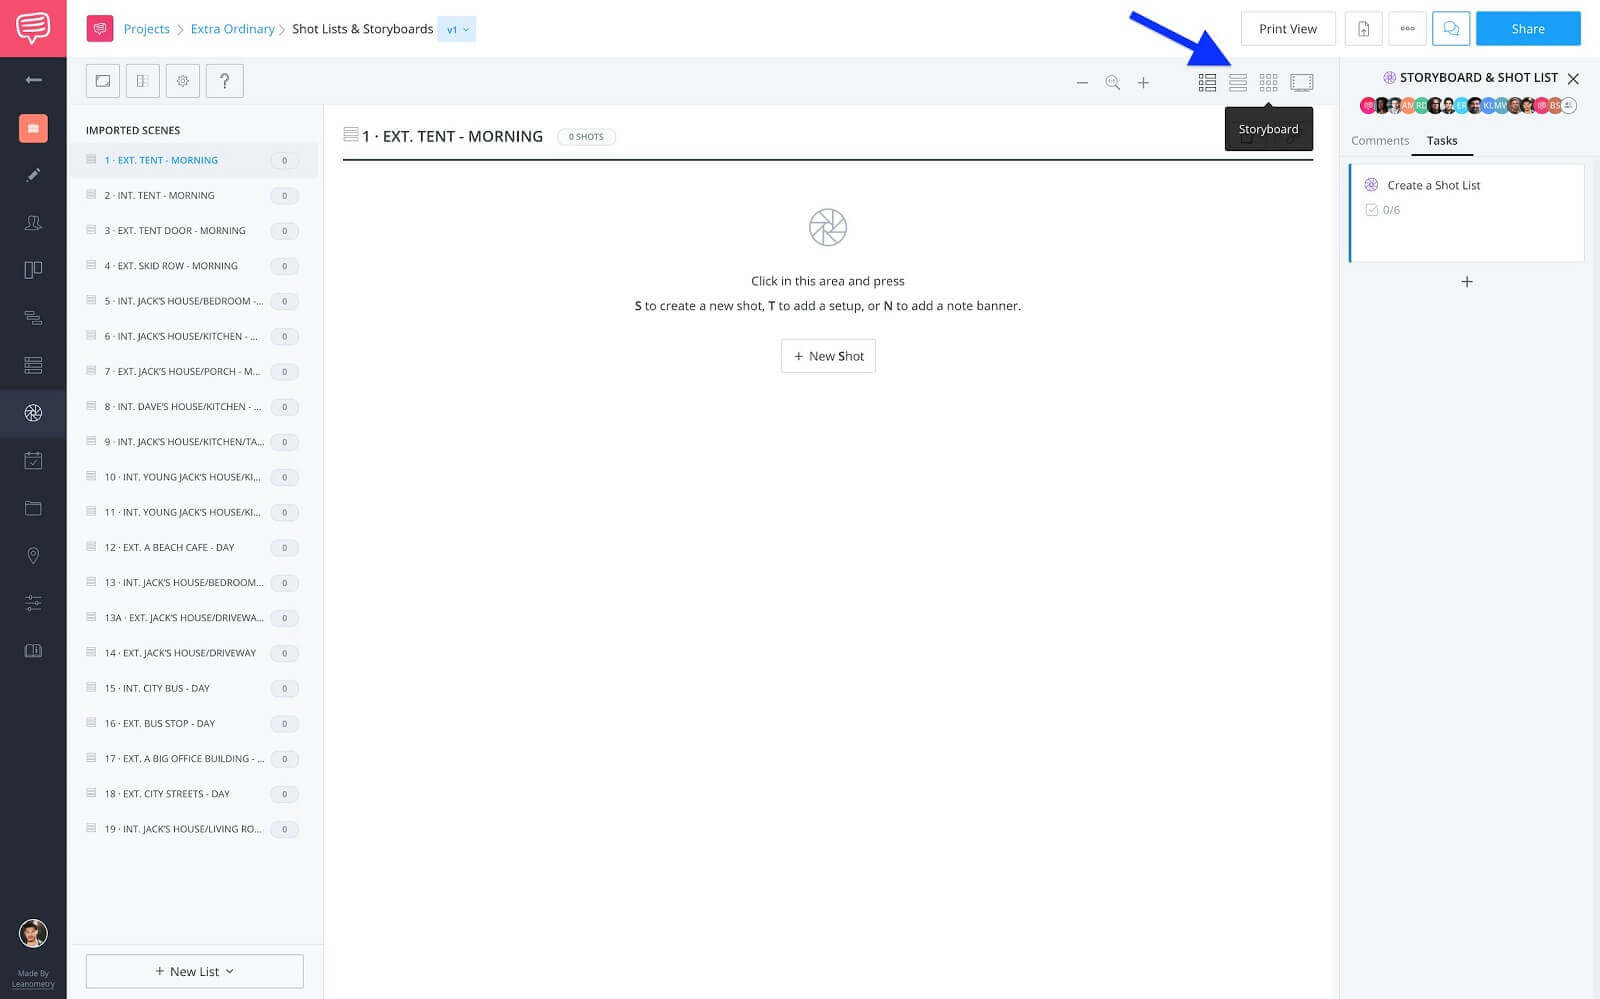Toggle the comments panel chat button

[x=1451, y=29]
